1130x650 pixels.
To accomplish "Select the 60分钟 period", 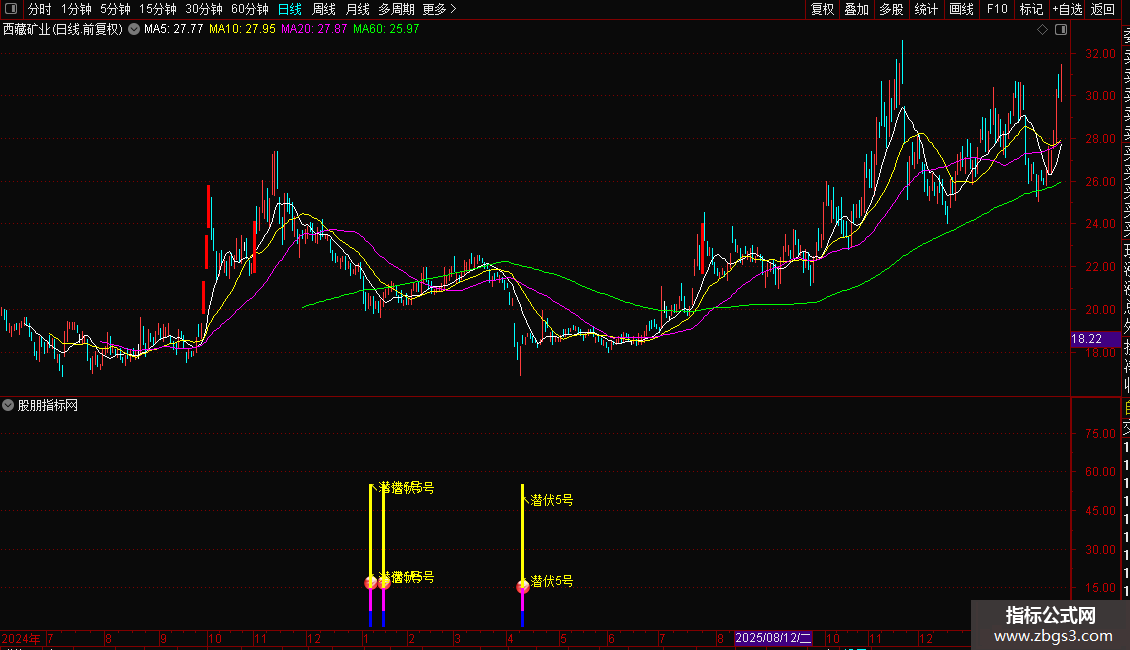I will pos(250,9).
